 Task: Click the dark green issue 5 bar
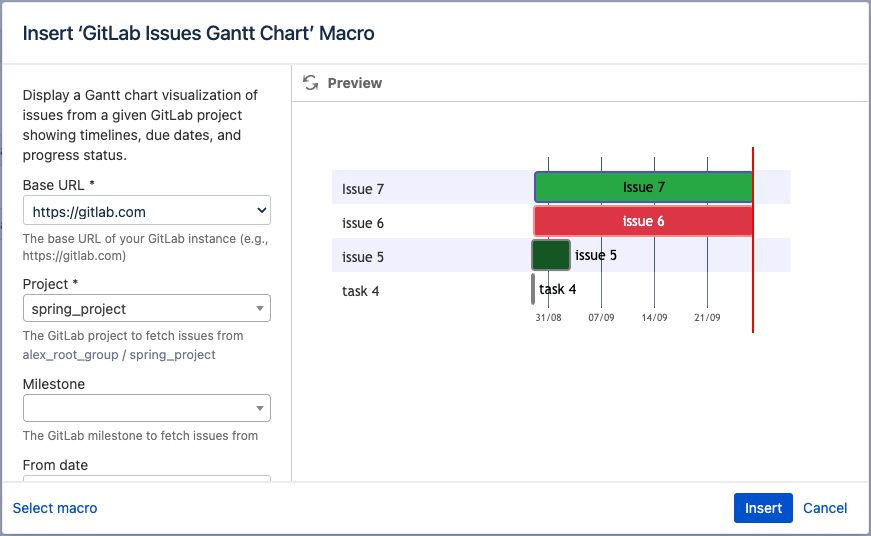point(551,255)
